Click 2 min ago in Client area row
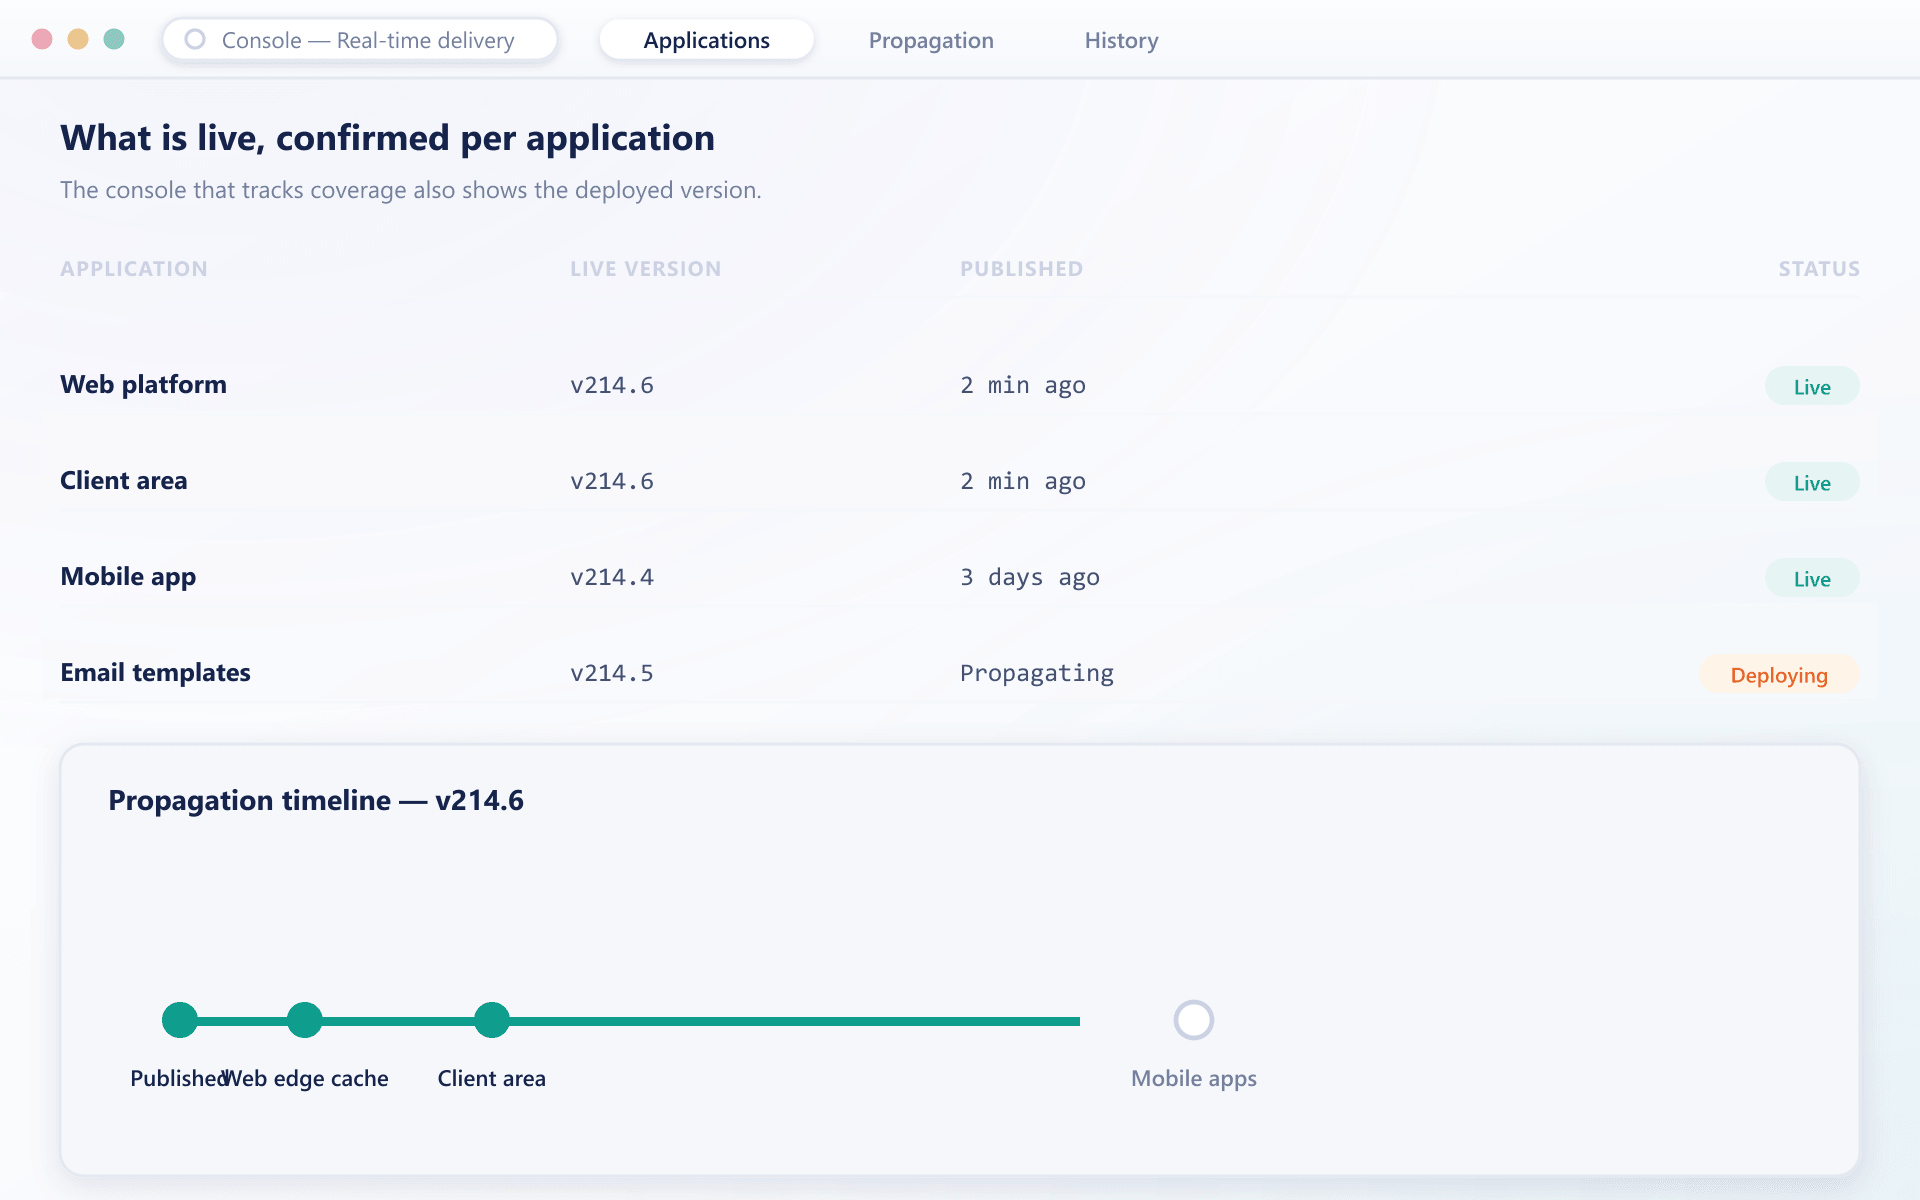This screenshot has width=1920, height=1200. point(1023,481)
